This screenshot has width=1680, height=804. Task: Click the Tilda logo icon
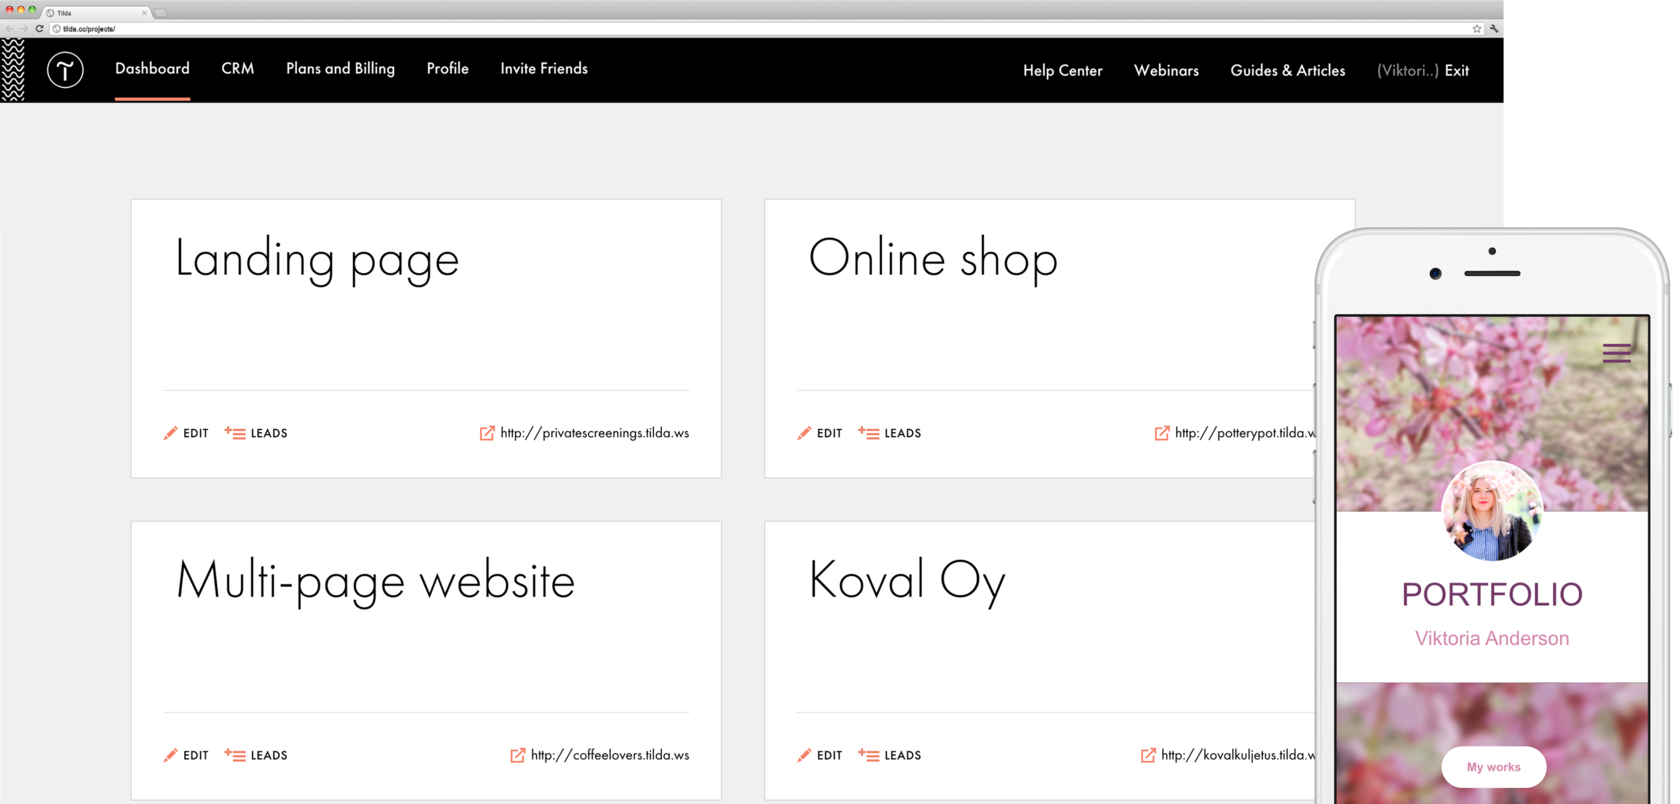click(65, 70)
